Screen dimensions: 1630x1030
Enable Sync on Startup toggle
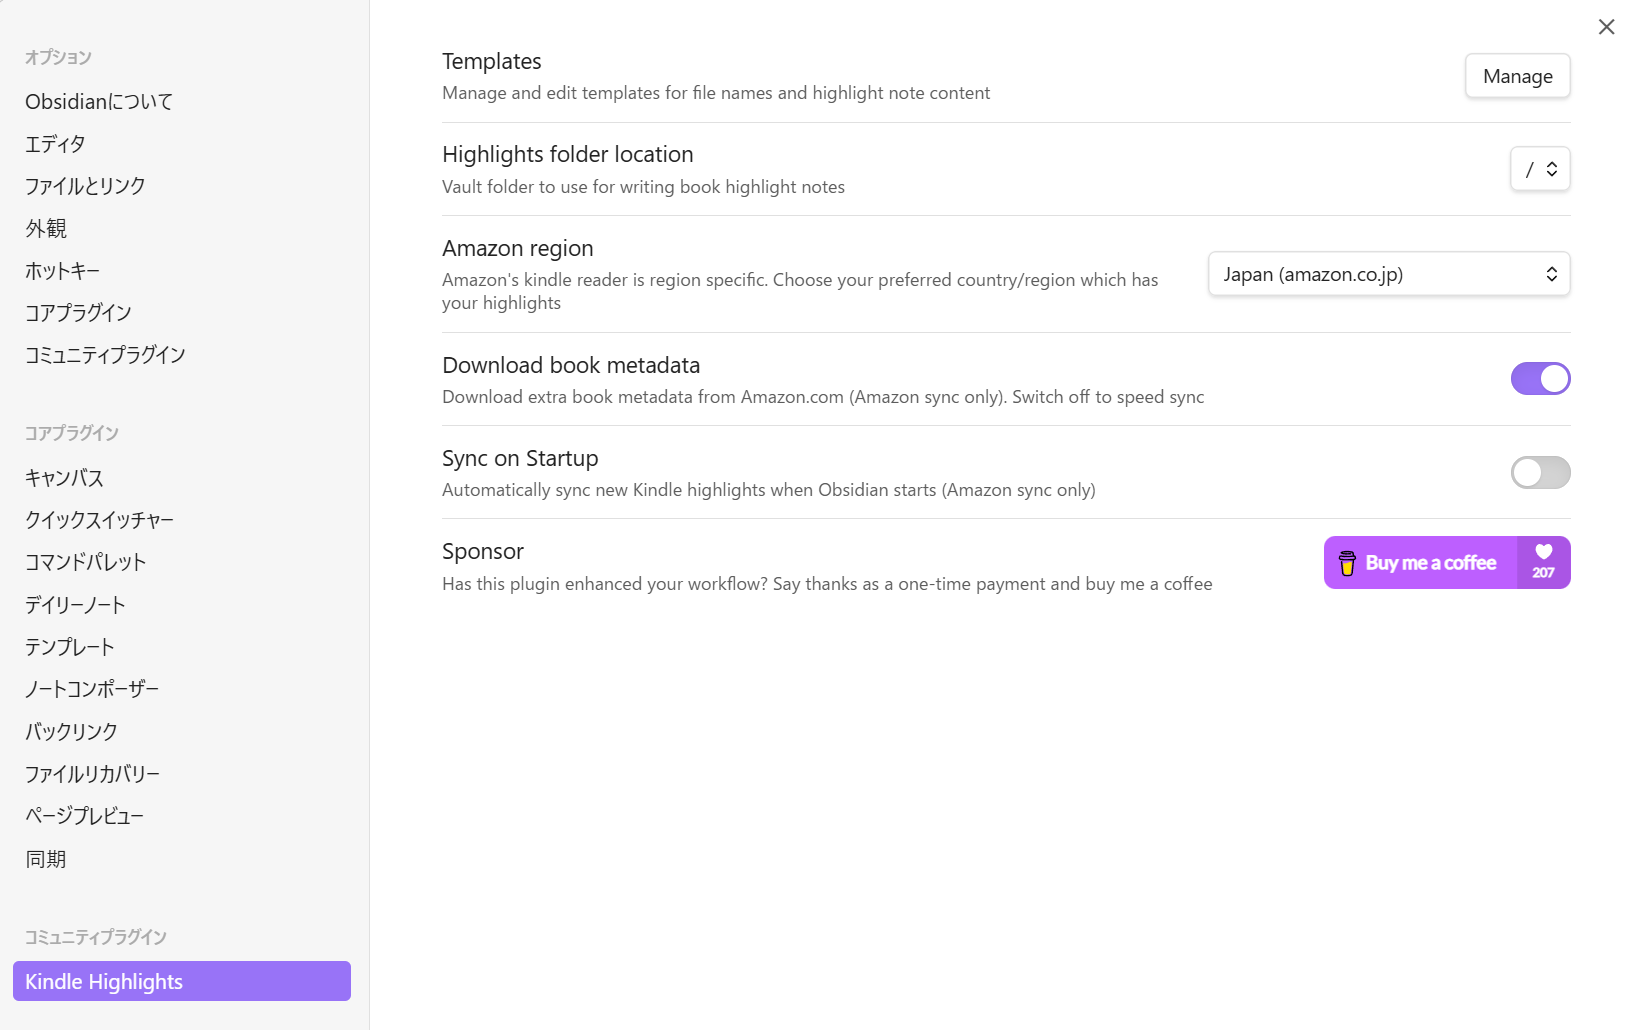click(x=1540, y=473)
